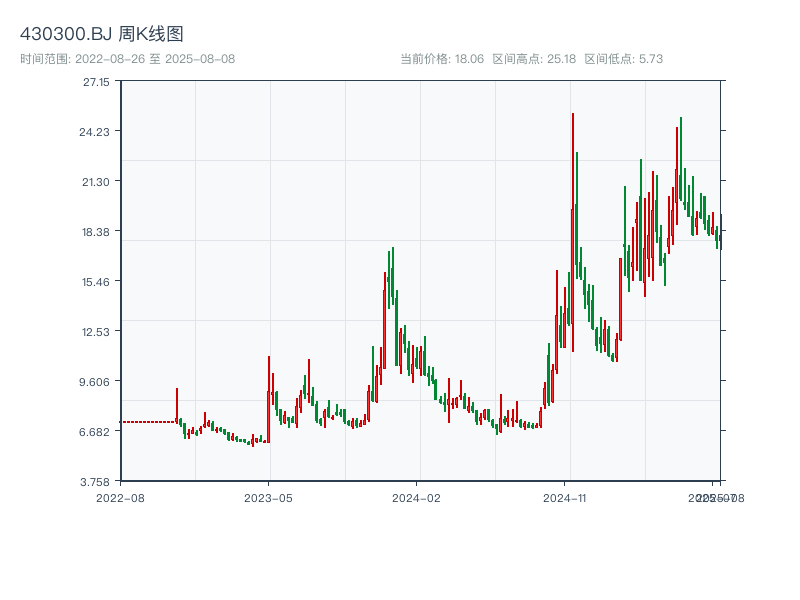Click the y-axis value 21.30
This screenshot has width=800, height=600.
coord(96,182)
